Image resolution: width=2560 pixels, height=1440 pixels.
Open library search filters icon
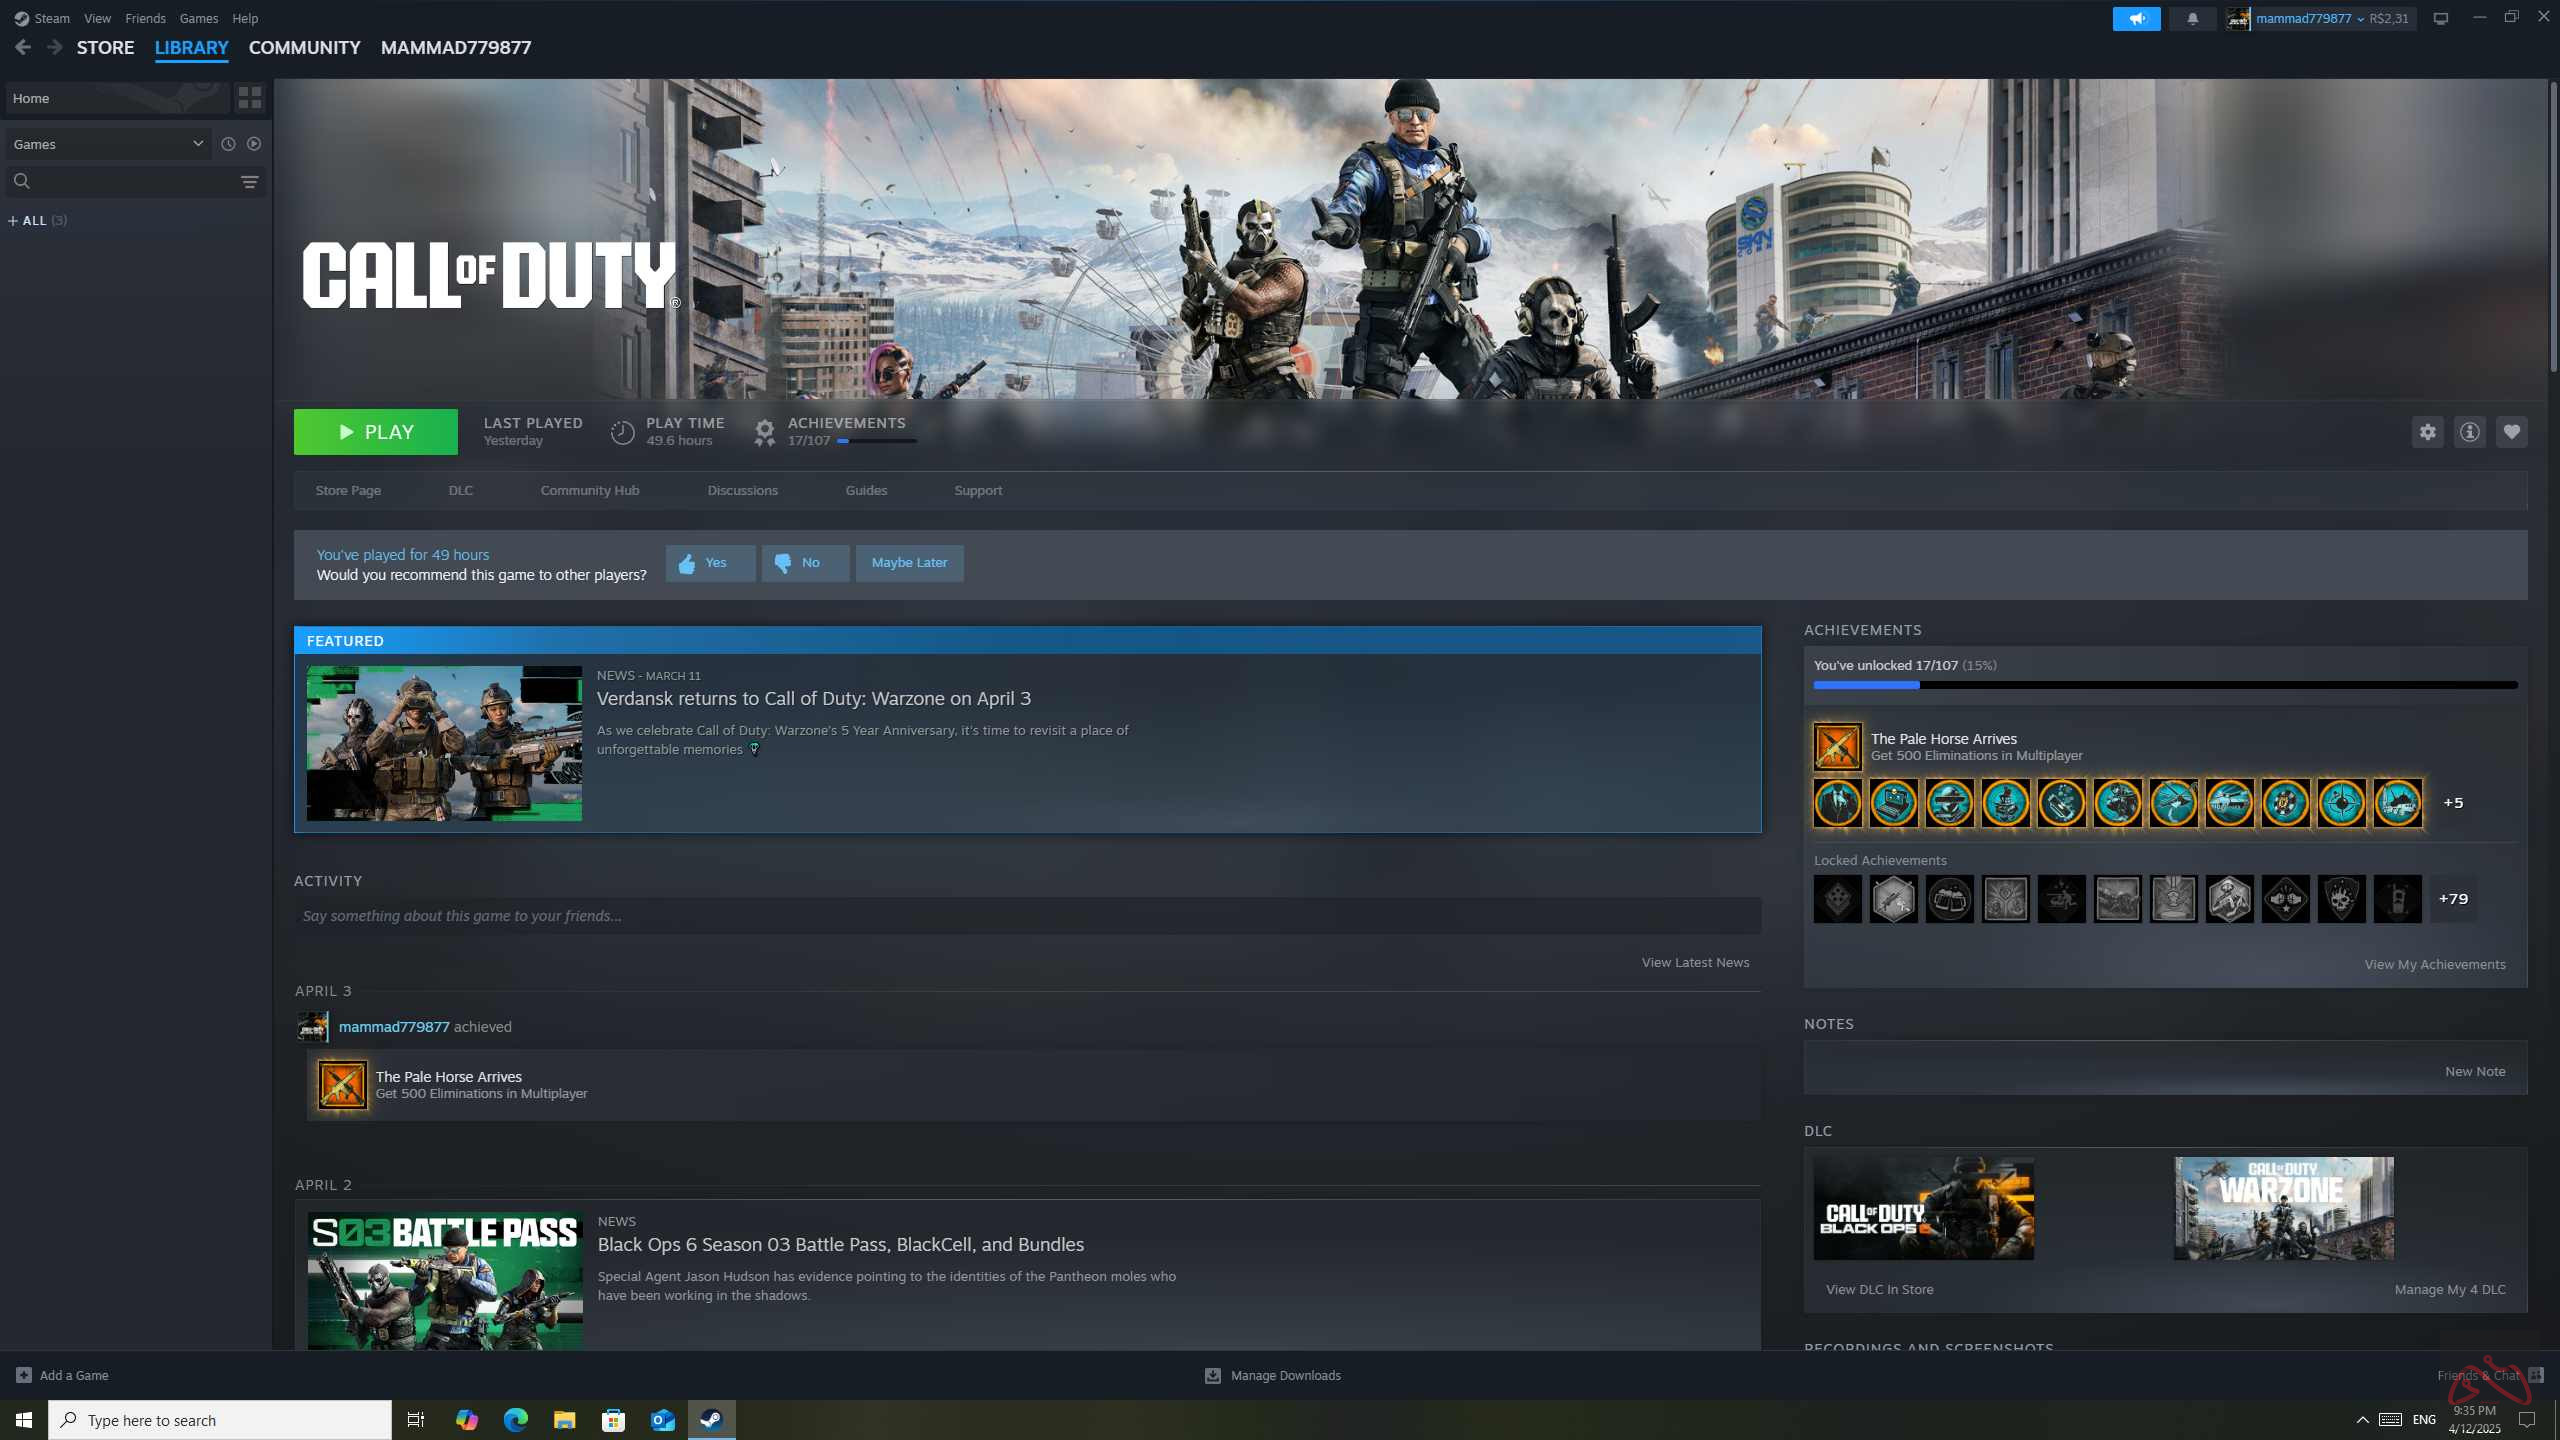(x=249, y=181)
